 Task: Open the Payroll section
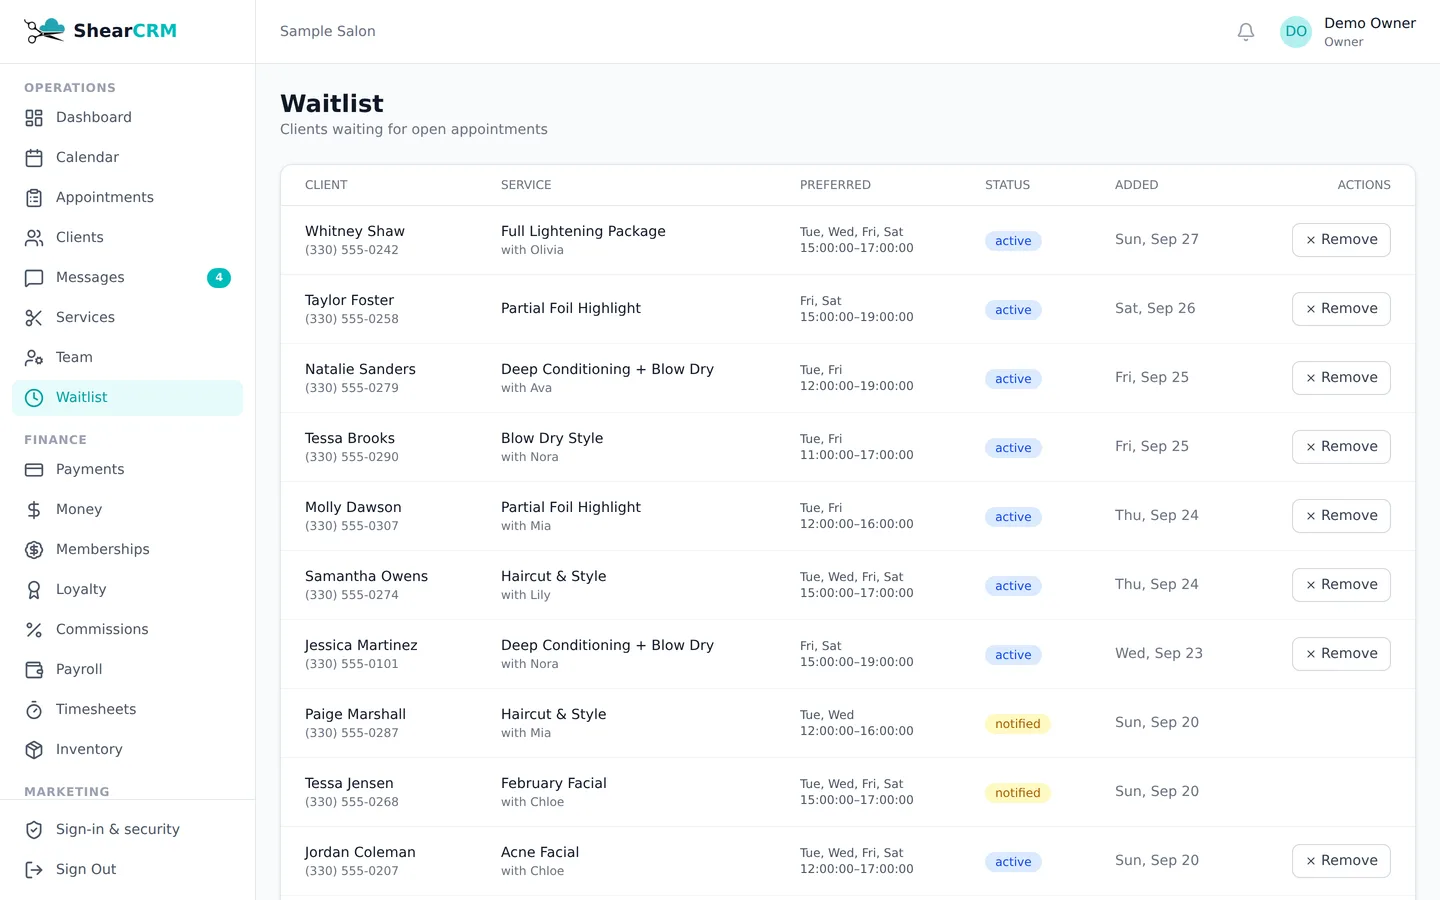coord(127,670)
